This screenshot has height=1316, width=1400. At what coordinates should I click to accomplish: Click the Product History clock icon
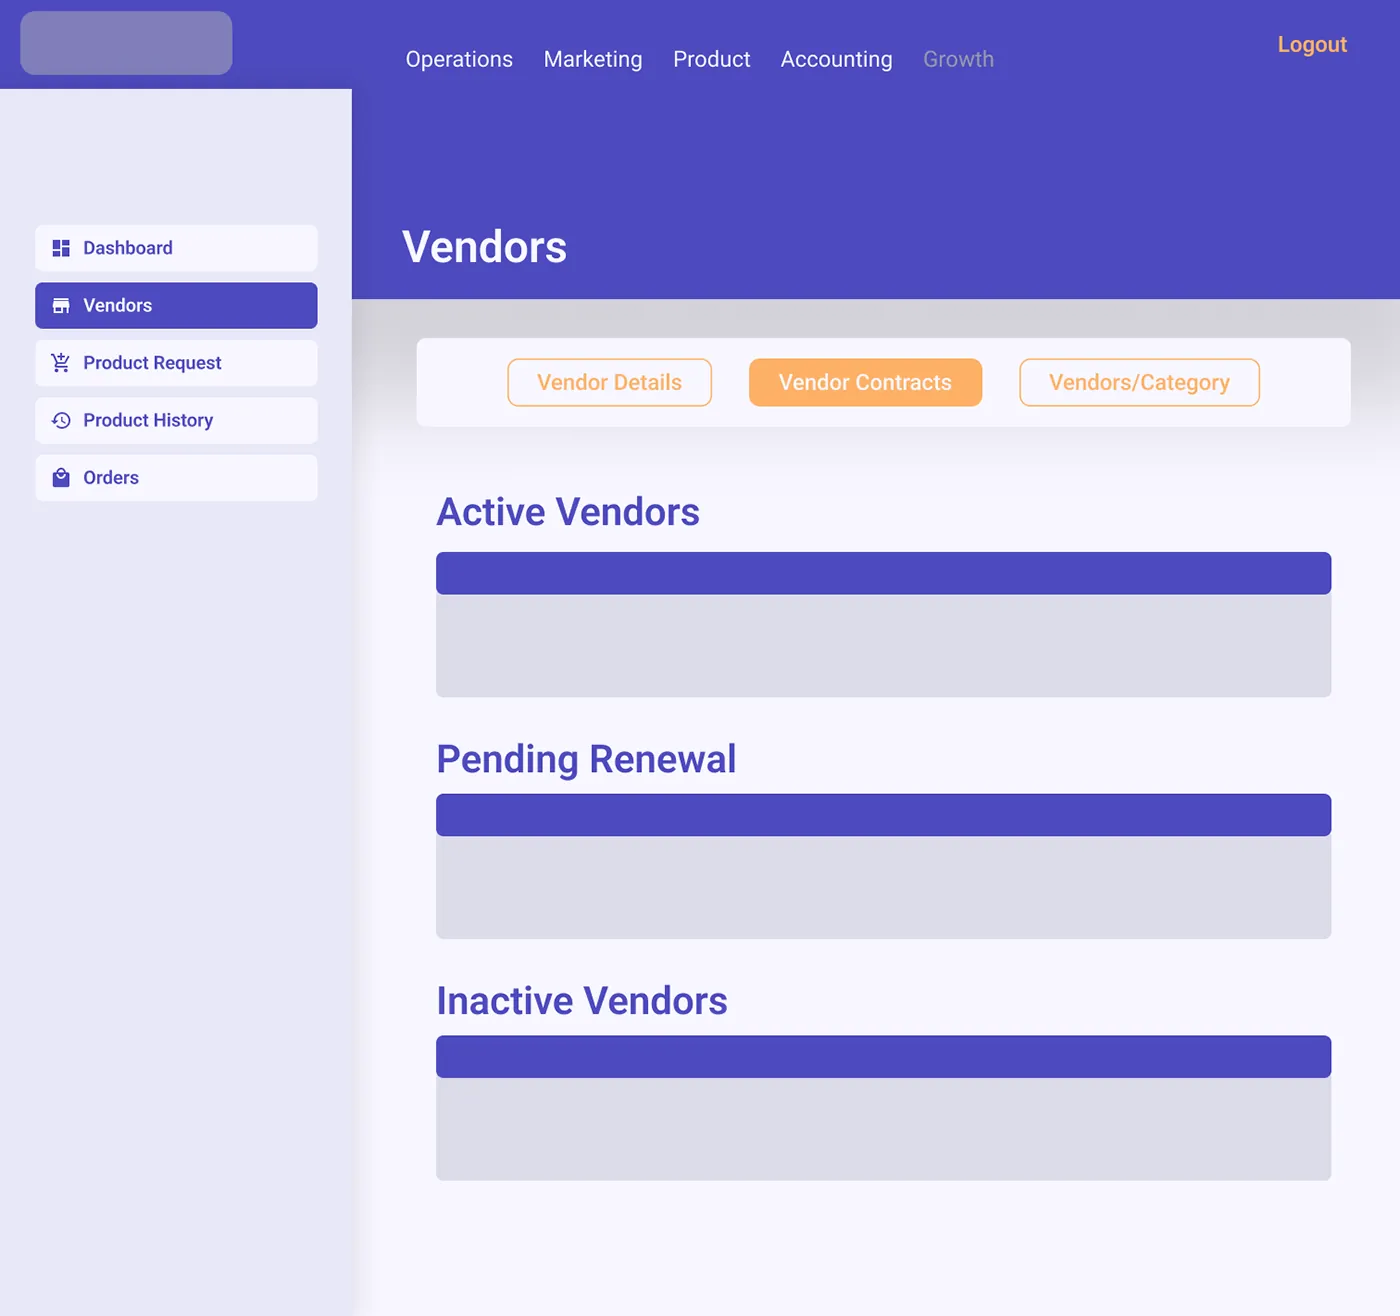pyautogui.click(x=61, y=421)
